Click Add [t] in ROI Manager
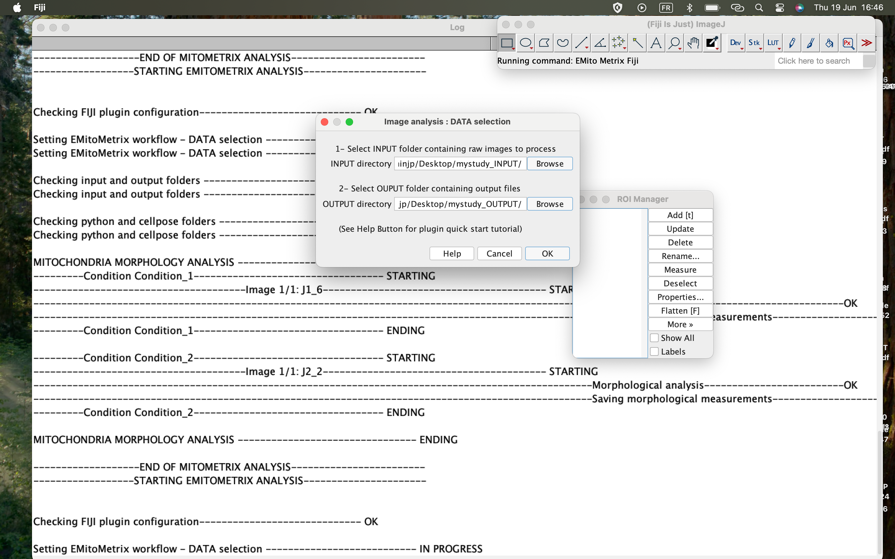This screenshot has height=559, width=895. click(680, 215)
